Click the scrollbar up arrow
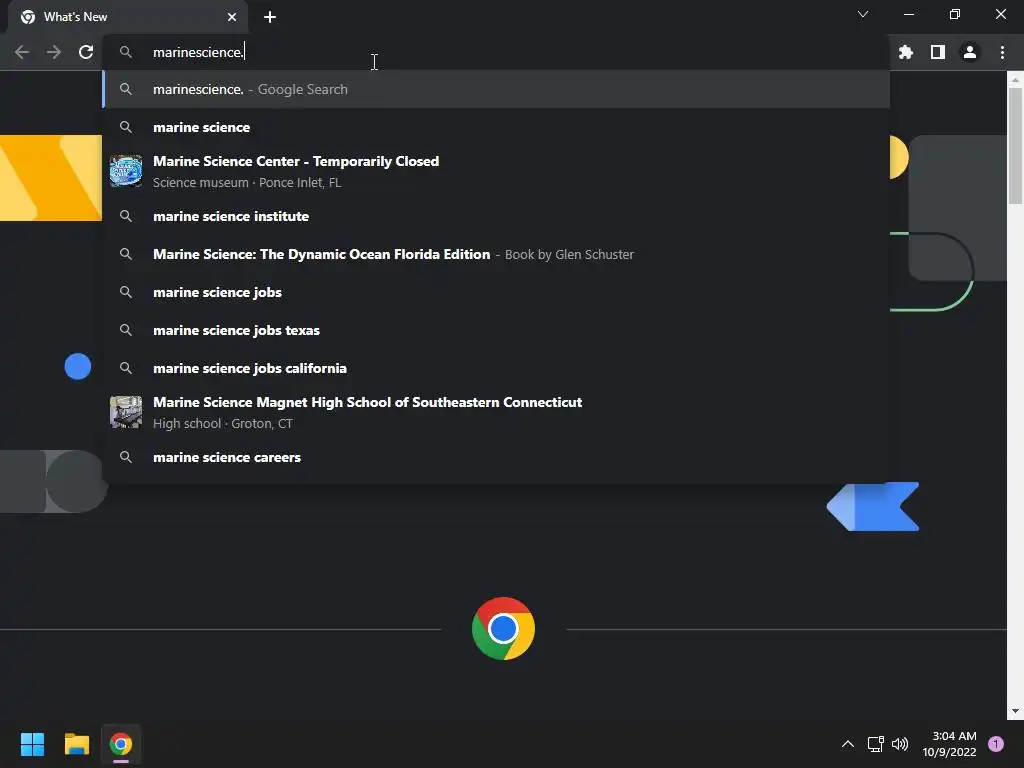This screenshot has height=768, width=1024. pyautogui.click(x=1015, y=79)
